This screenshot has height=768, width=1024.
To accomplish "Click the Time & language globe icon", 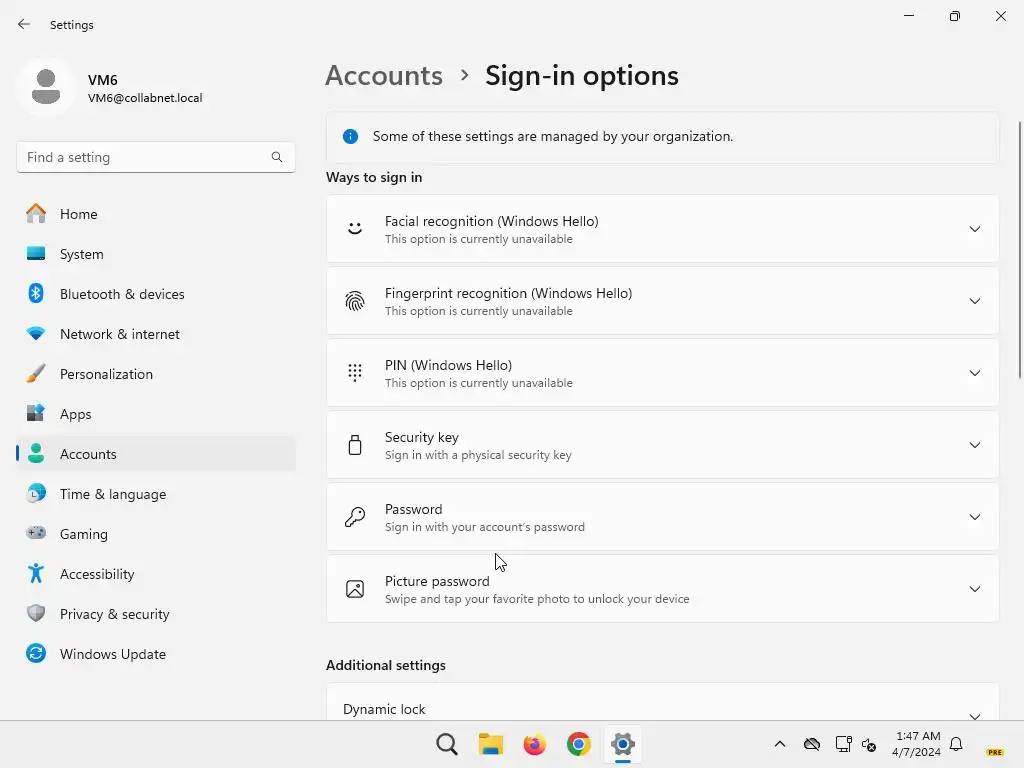I will click(36, 493).
